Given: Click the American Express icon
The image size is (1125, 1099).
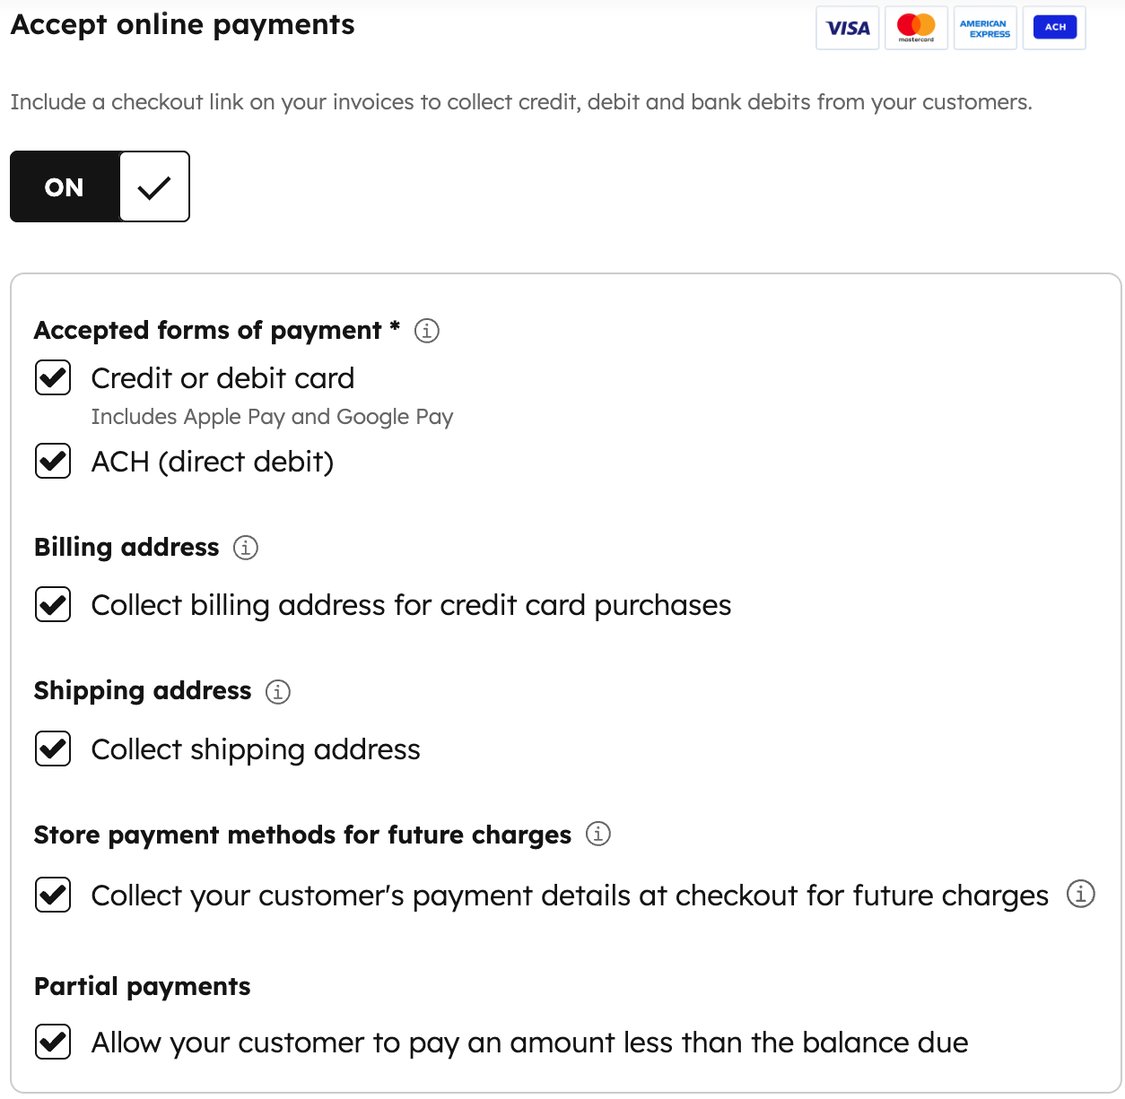Looking at the screenshot, I should 984,28.
